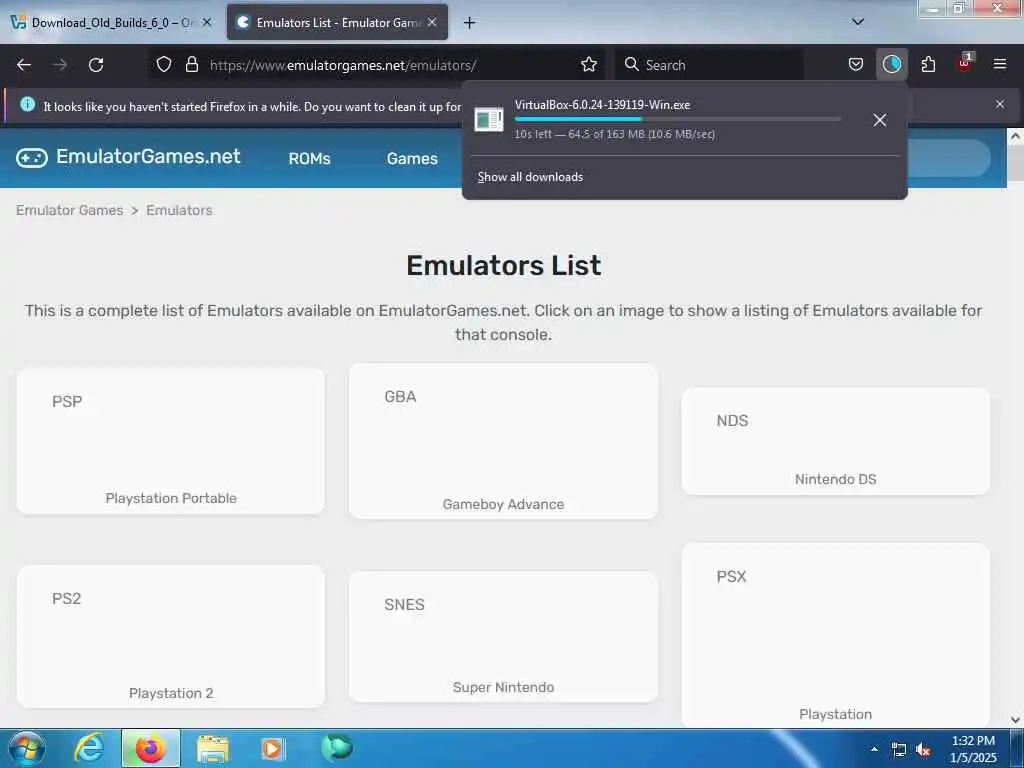Click the page scrollbar up arrow
Viewport: 1024px width, 768px height.
[x=1015, y=136]
